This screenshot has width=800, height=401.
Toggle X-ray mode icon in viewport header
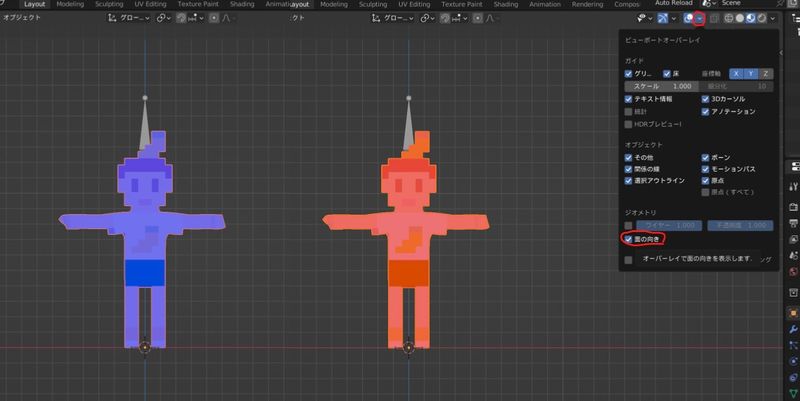pyautogui.click(x=715, y=18)
